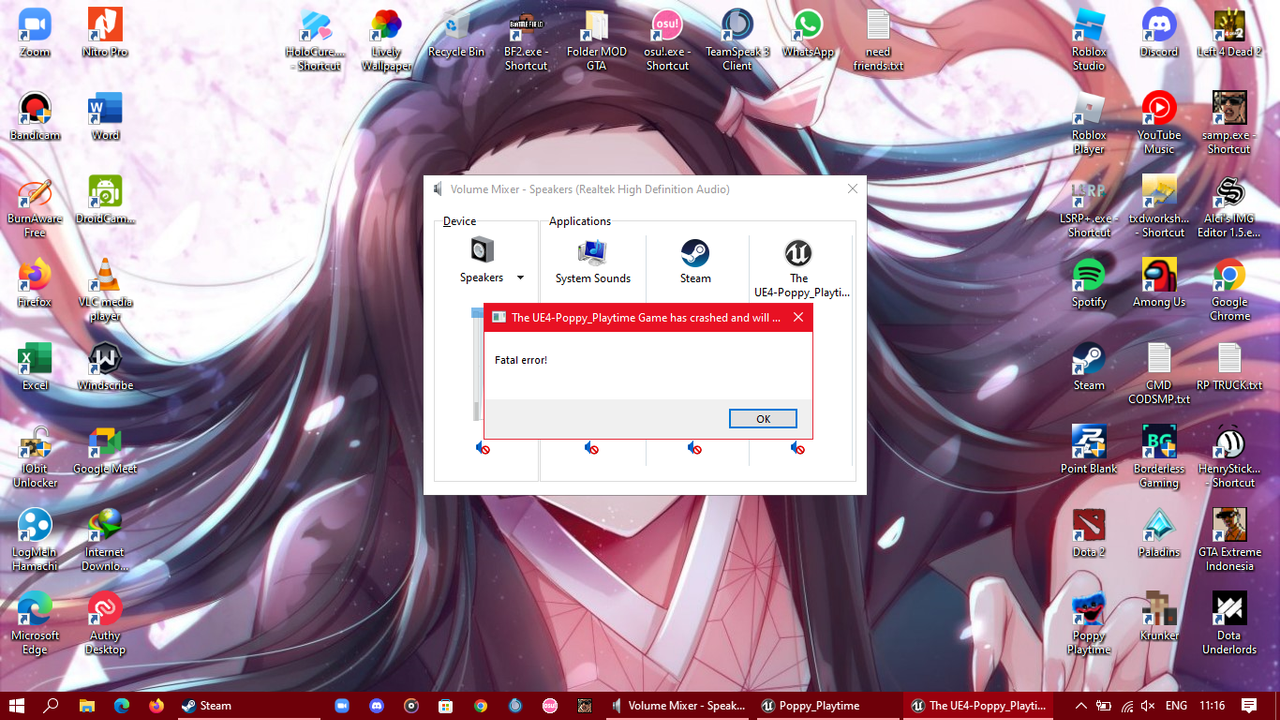Screen dimensions: 1280x720
Task: Open the ENG language switcher
Action: coord(1177,706)
